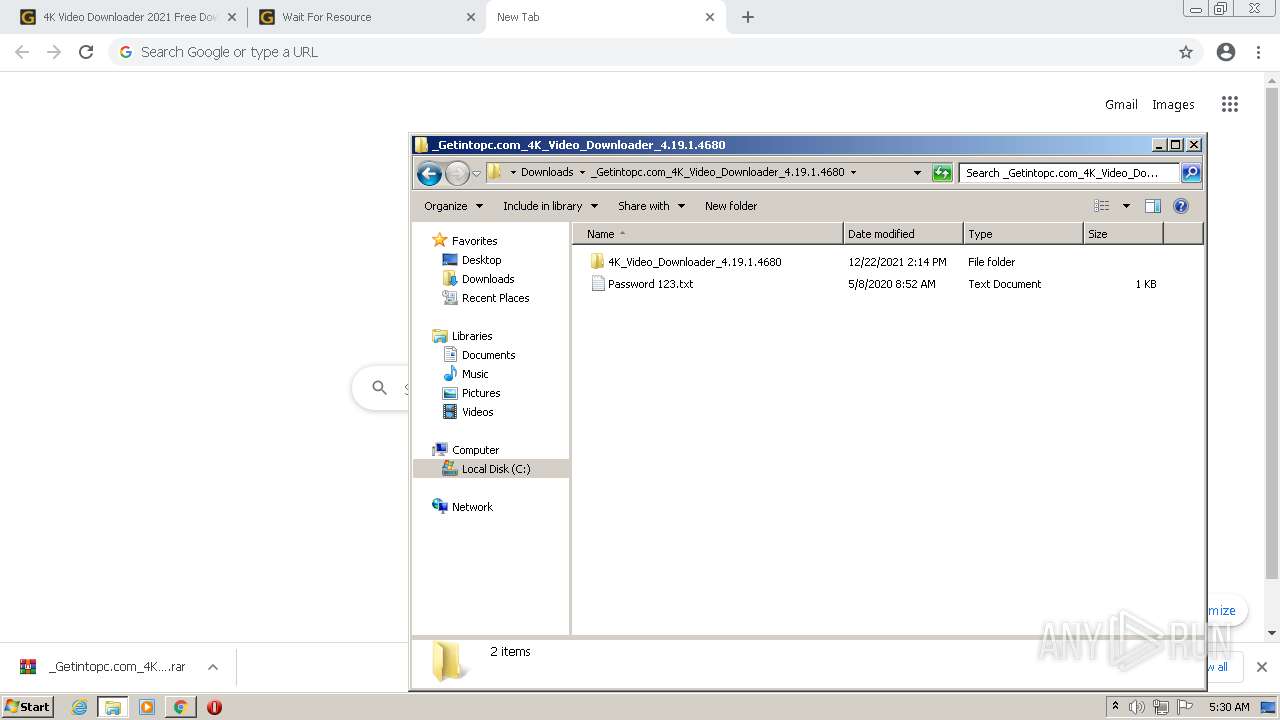Viewport: 1280px width, 720px height.
Task: Select Desktop in the navigation pane
Action: 481,260
